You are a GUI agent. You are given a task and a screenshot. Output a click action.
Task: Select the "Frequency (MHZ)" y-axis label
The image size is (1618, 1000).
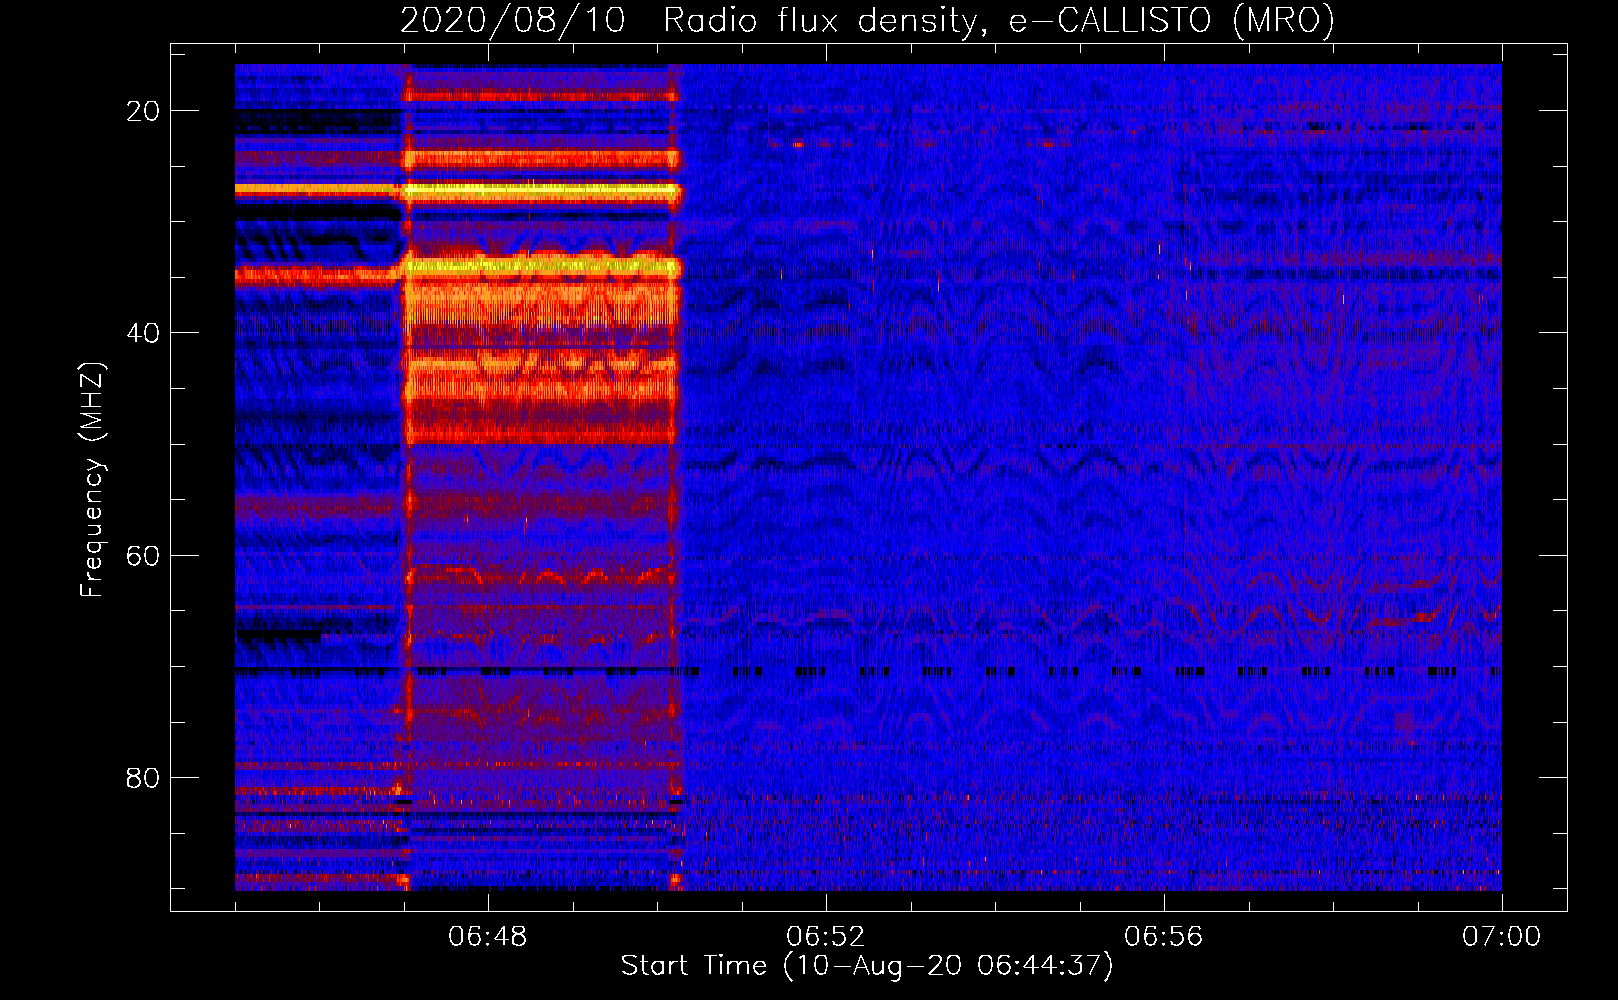click(x=92, y=479)
